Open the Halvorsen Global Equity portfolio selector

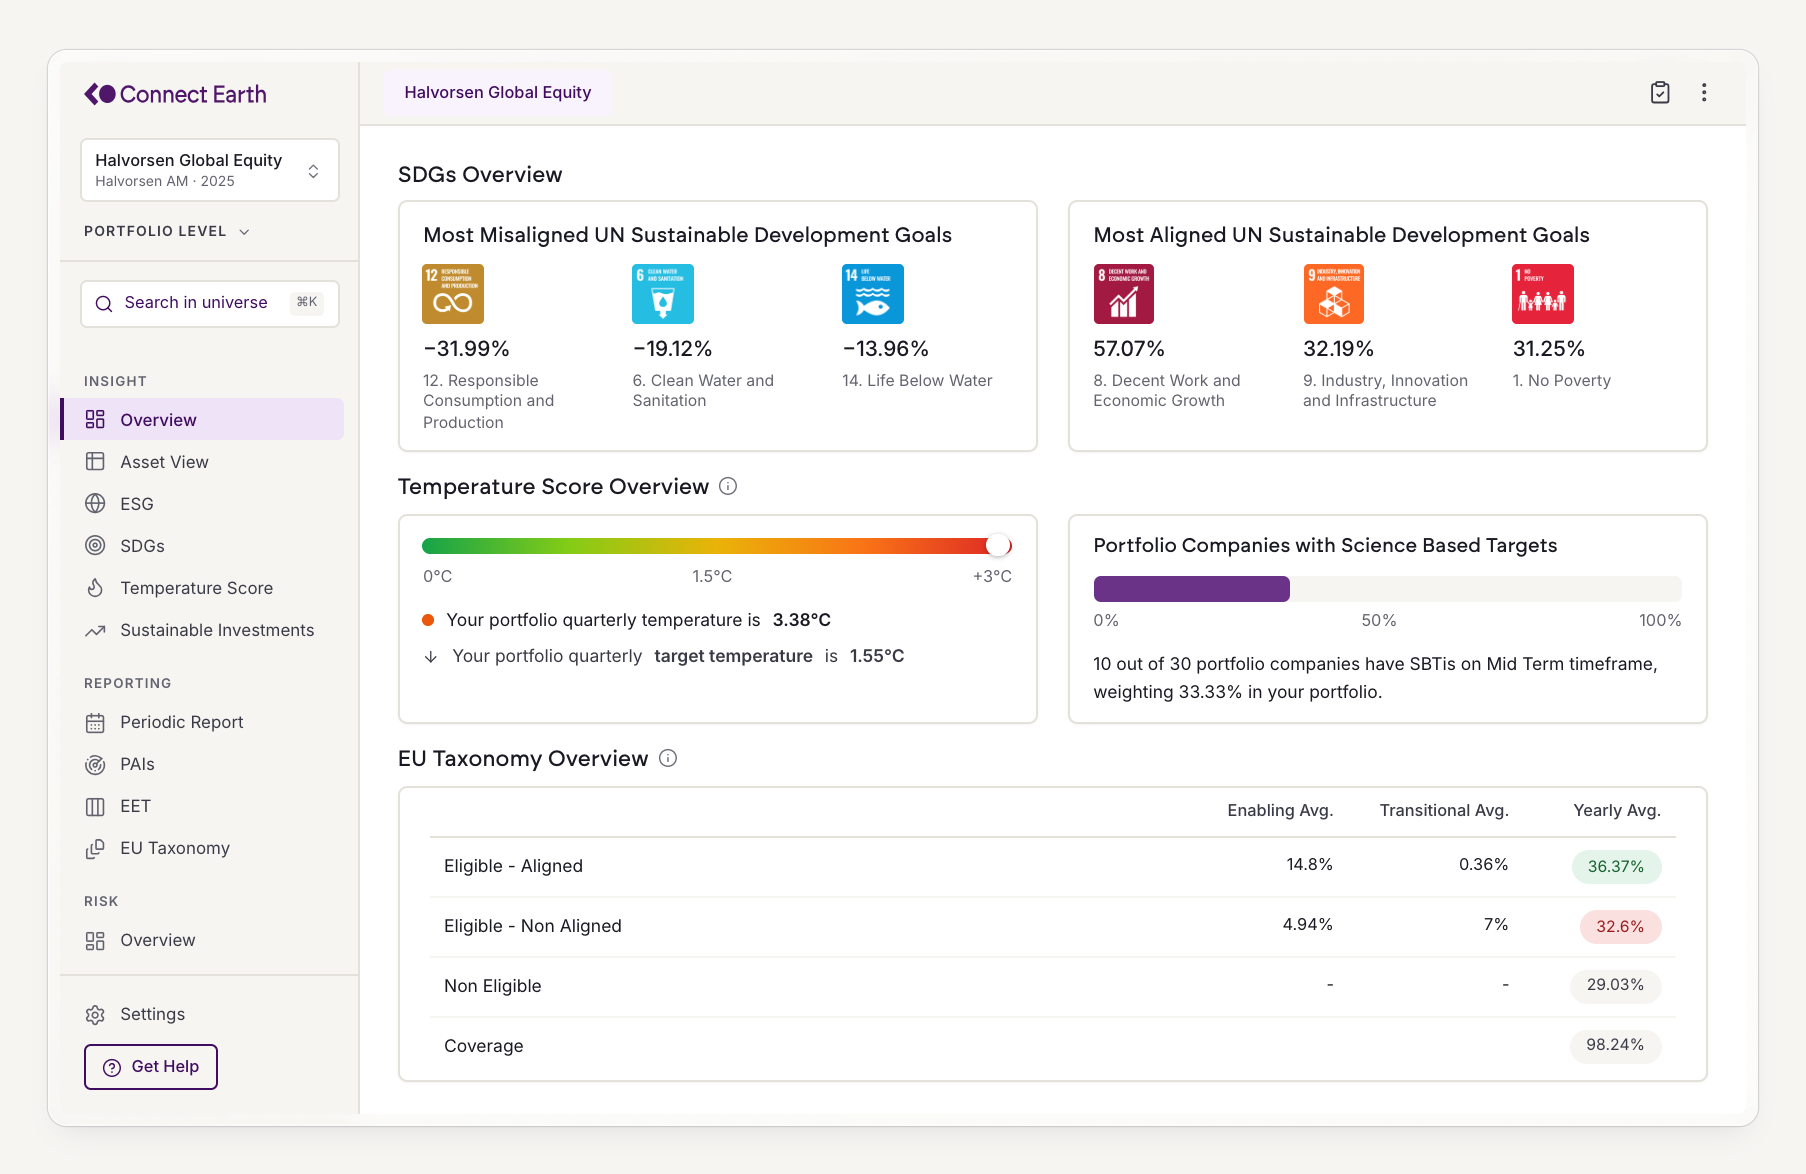[210, 170]
